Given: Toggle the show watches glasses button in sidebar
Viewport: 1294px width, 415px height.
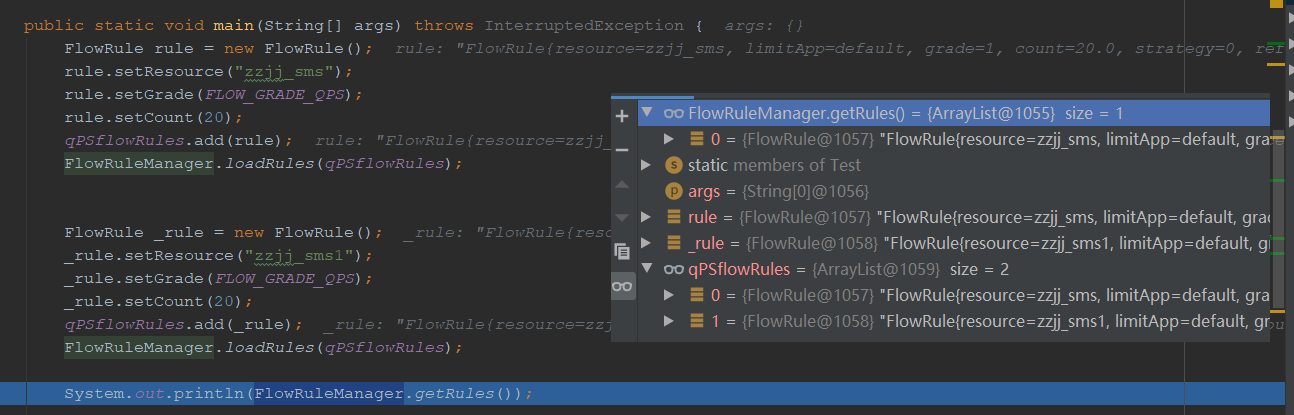Looking at the screenshot, I should pyautogui.click(x=622, y=286).
